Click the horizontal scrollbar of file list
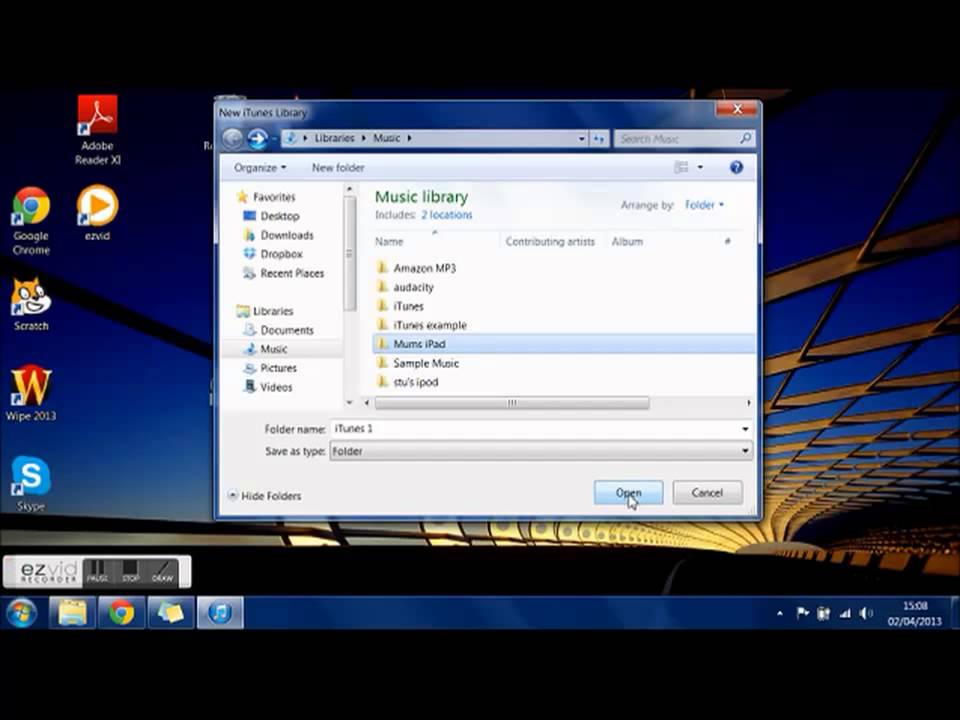This screenshot has width=960, height=720. coord(512,403)
